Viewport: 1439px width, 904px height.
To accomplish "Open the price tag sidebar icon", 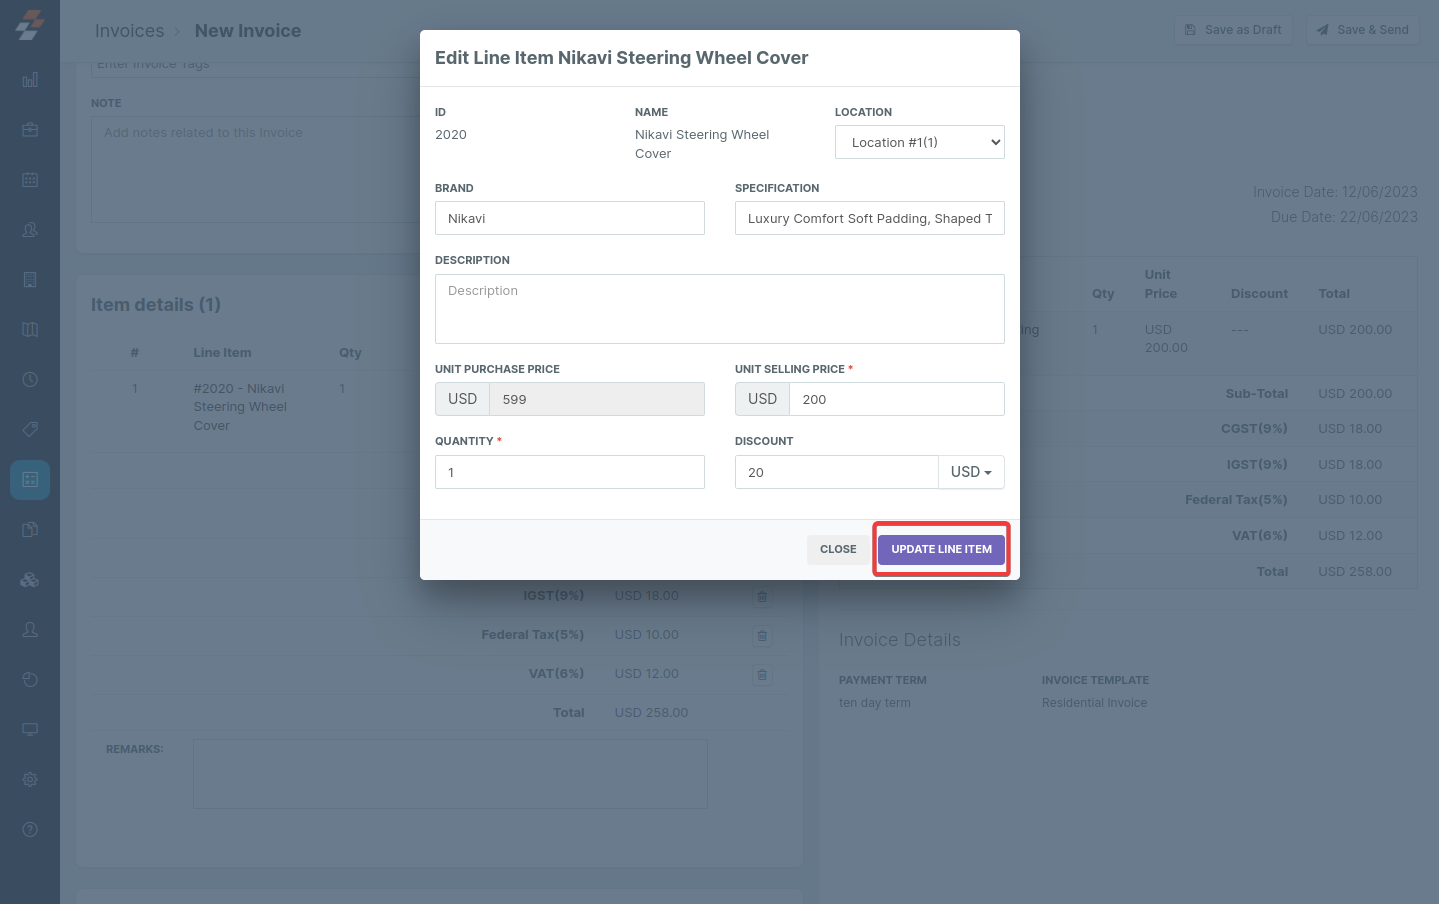I will (x=30, y=429).
